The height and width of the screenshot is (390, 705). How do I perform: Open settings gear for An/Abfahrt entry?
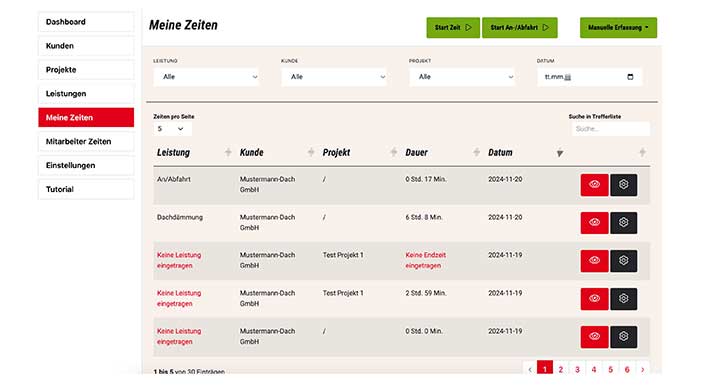point(624,184)
